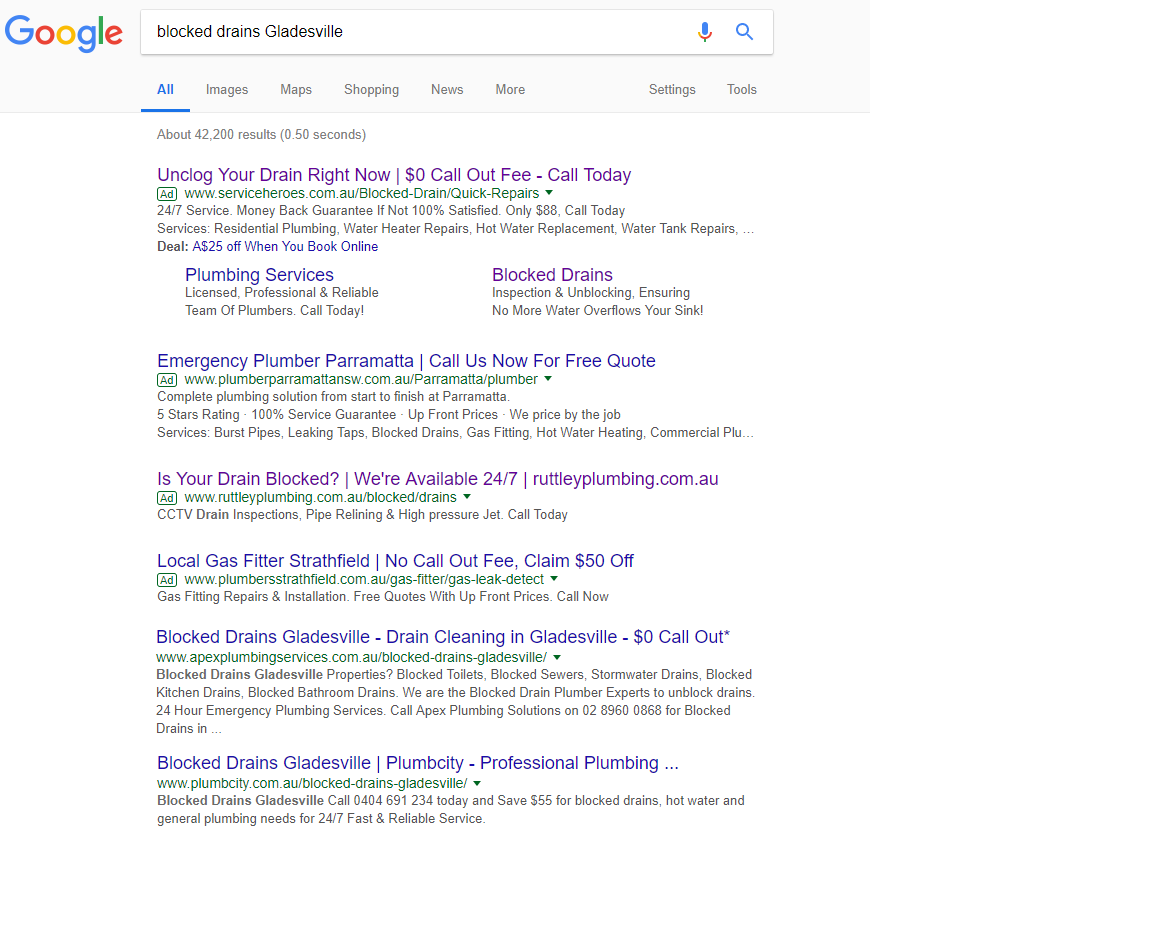Open the 'A$25 off When You Book Online' deal
The height and width of the screenshot is (938, 1156).
click(x=285, y=246)
